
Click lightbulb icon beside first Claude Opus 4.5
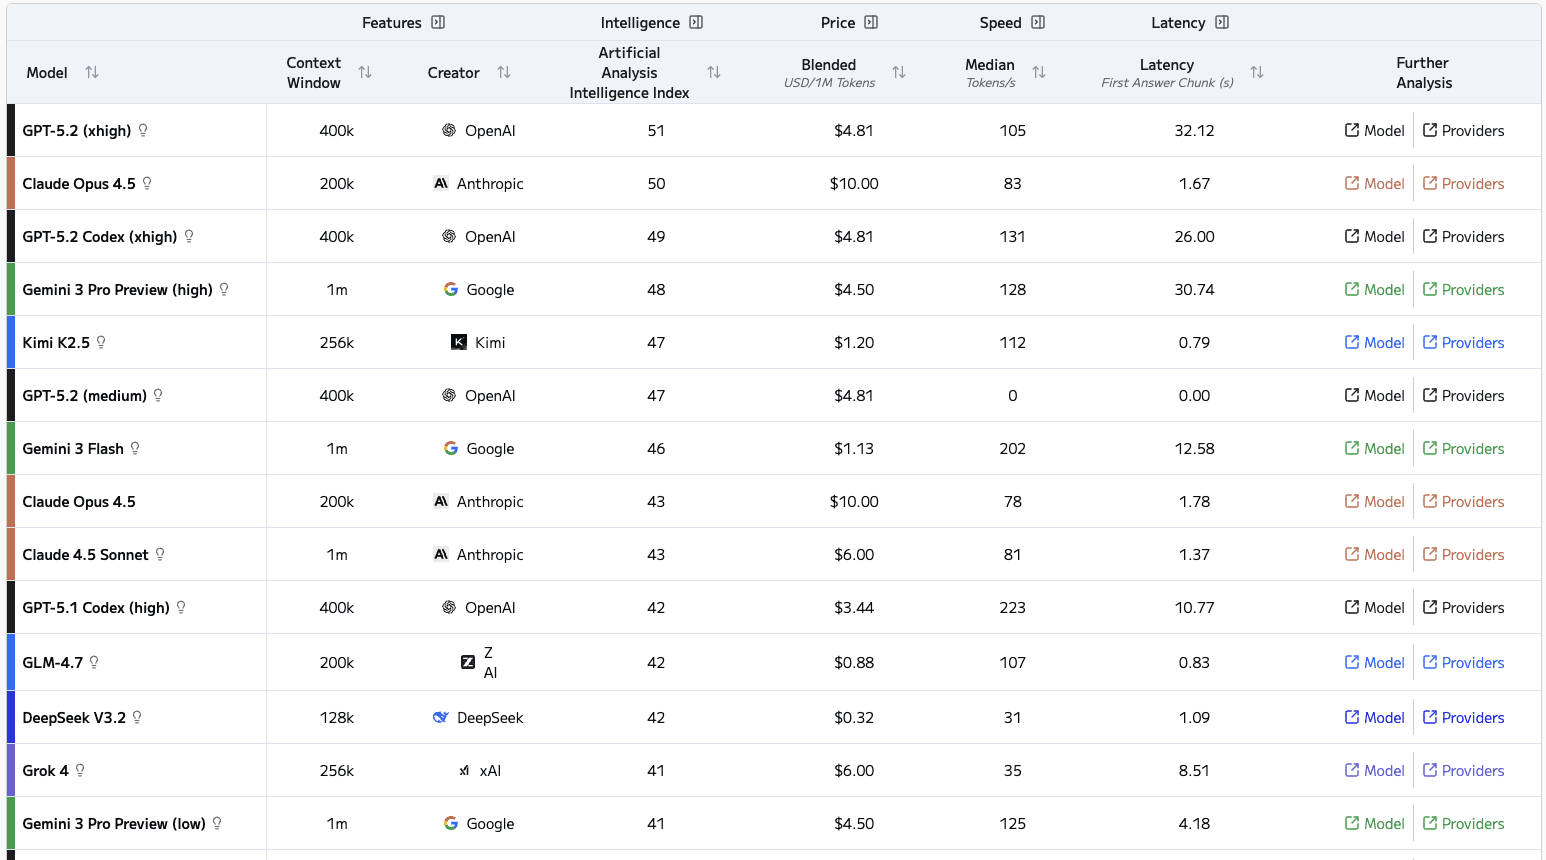147,183
